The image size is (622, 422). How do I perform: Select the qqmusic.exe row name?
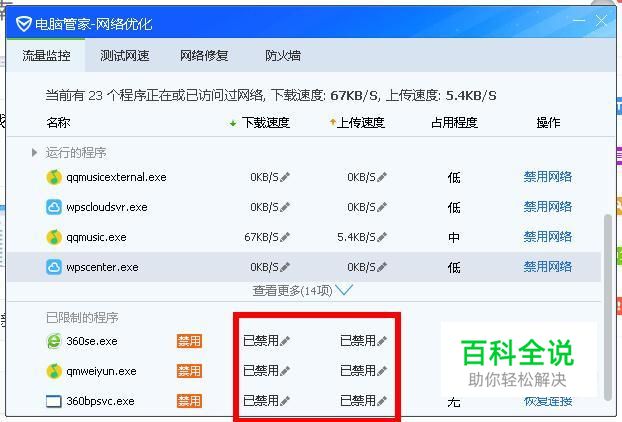click(x=96, y=237)
